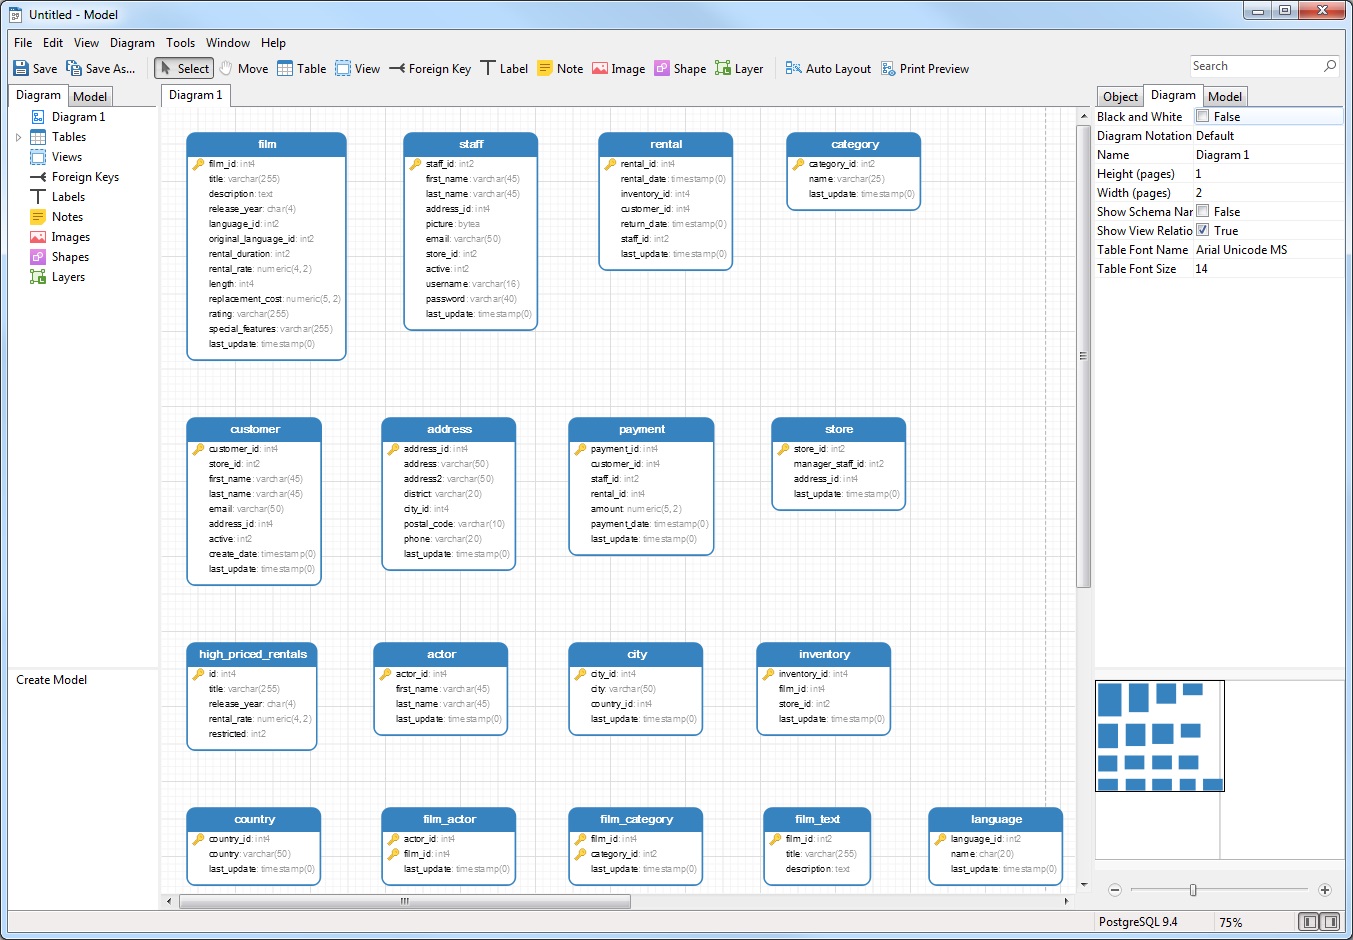
Task: Click the PostgreSQL 9.4 status entry
Action: pyautogui.click(x=1138, y=922)
